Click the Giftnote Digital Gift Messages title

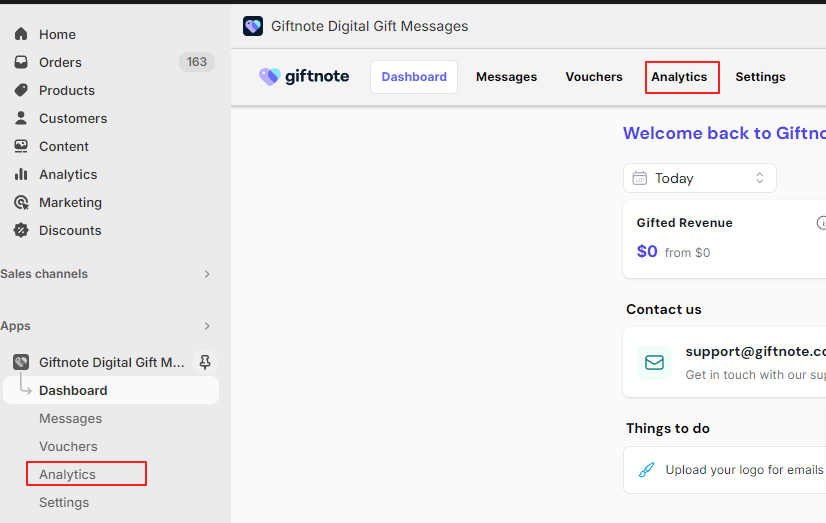point(369,26)
